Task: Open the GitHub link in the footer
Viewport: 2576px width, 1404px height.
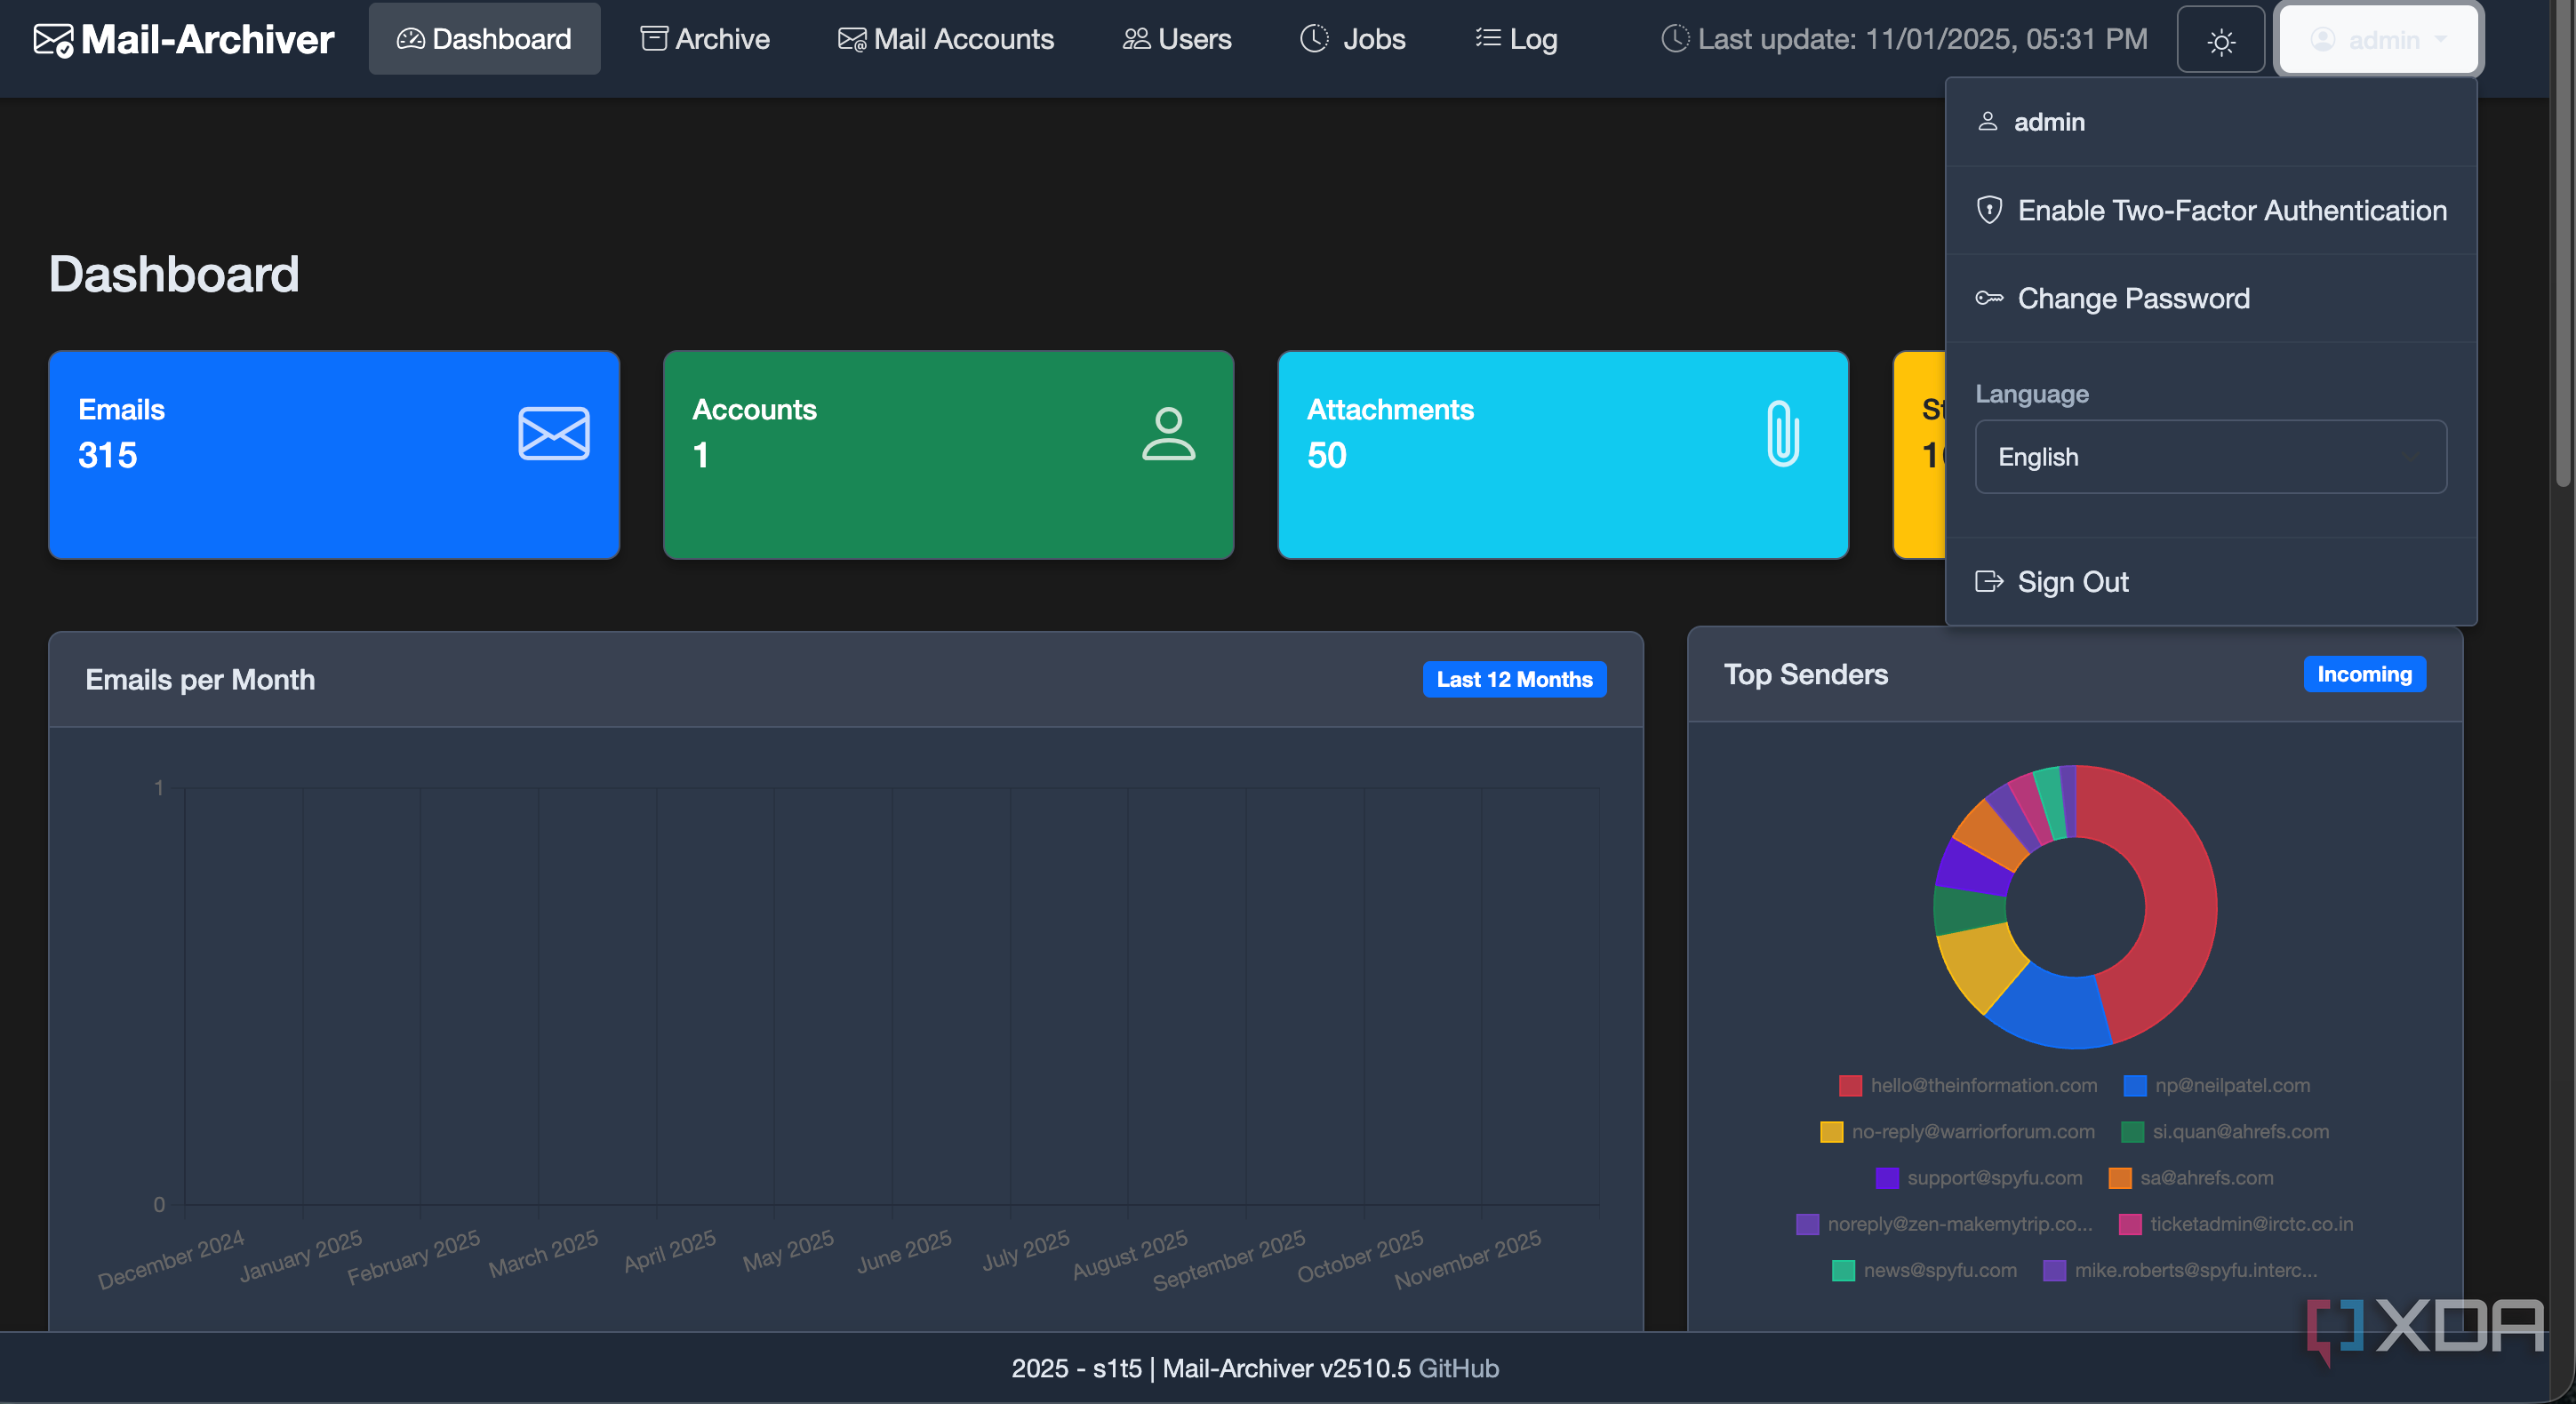Action: click(1458, 1368)
